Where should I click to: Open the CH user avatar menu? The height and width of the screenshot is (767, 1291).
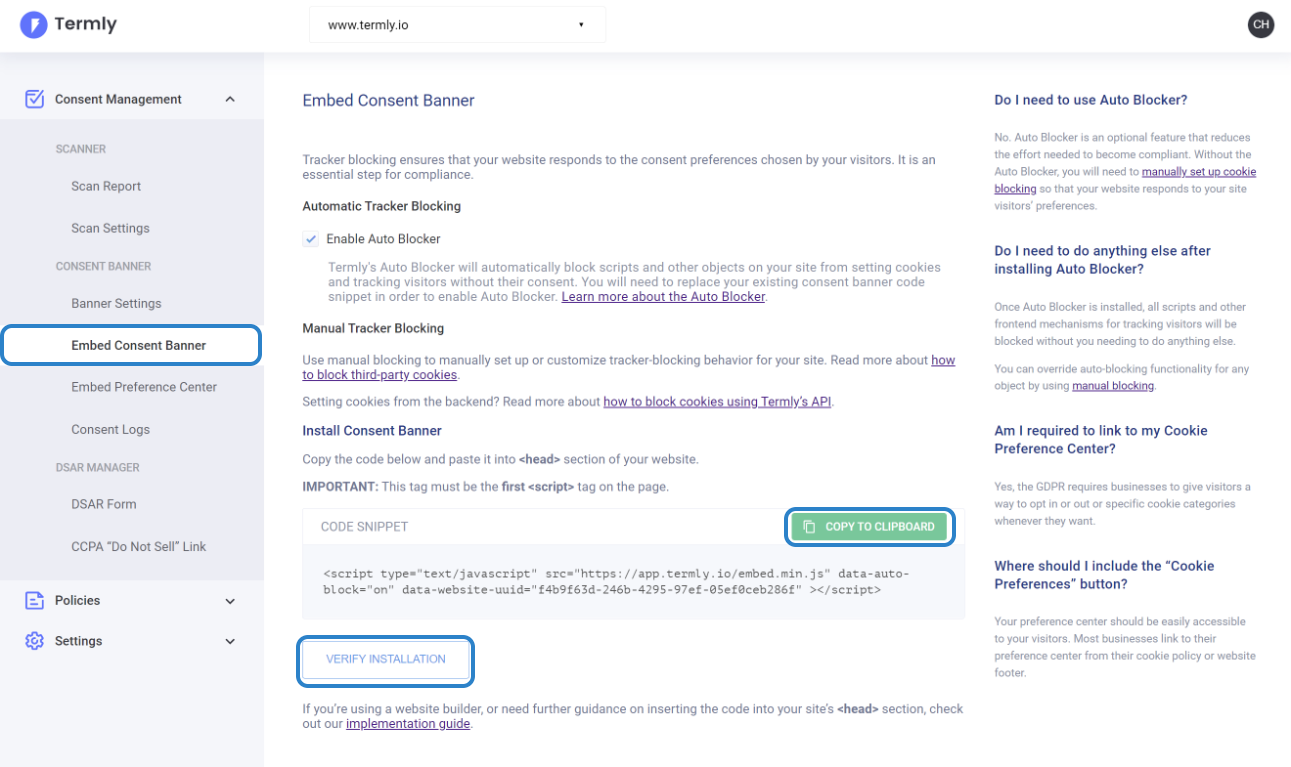(1261, 25)
